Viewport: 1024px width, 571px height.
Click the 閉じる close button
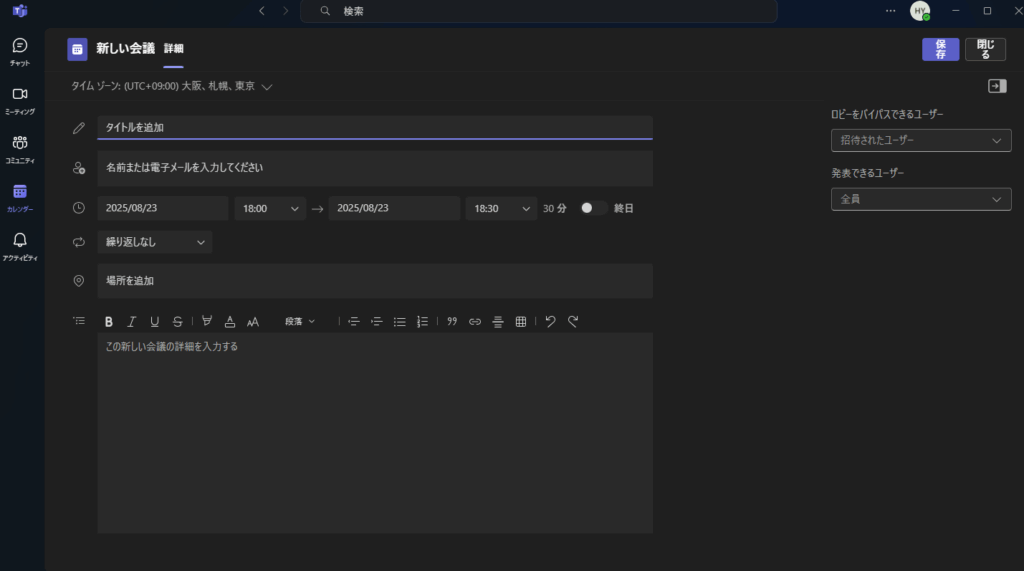(x=985, y=49)
